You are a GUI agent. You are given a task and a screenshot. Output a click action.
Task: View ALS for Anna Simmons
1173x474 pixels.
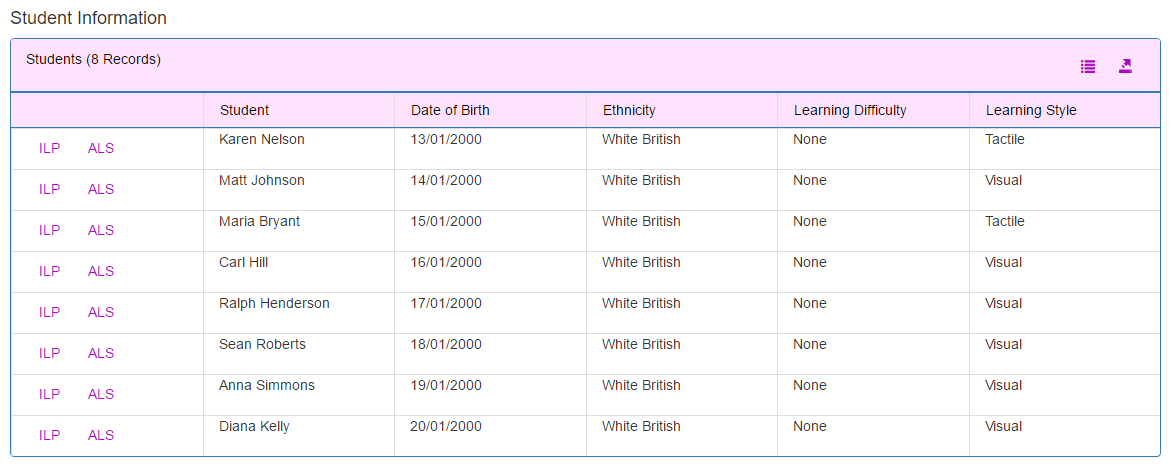(101, 395)
